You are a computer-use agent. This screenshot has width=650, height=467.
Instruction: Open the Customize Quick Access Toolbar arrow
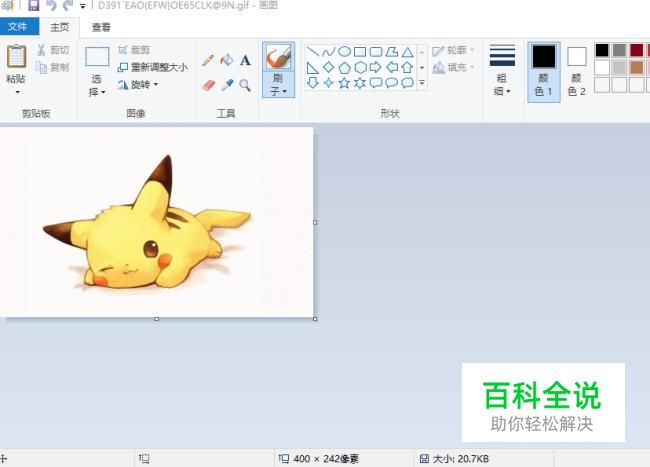[x=83, y=6]
